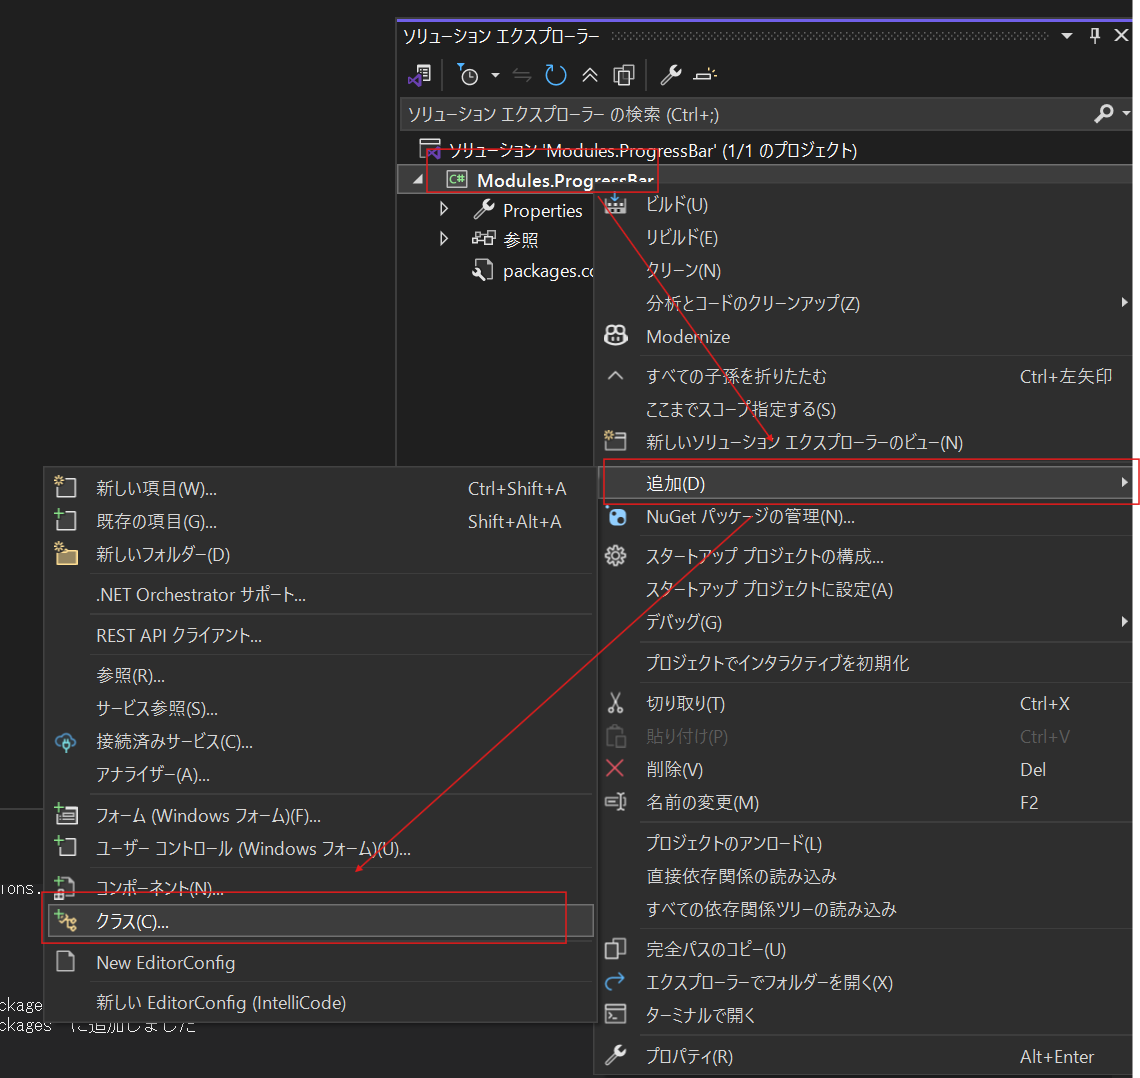
Task: Click the Solution Explorer search field
Action: point(745,114)
